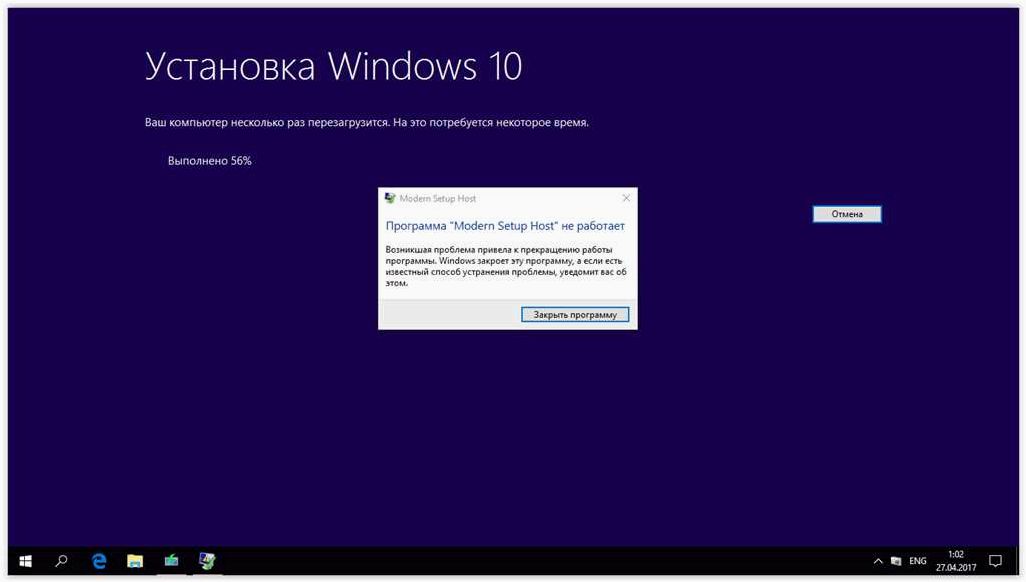
Task: Open the Action Center notifications icon
Action: (995, 561)
